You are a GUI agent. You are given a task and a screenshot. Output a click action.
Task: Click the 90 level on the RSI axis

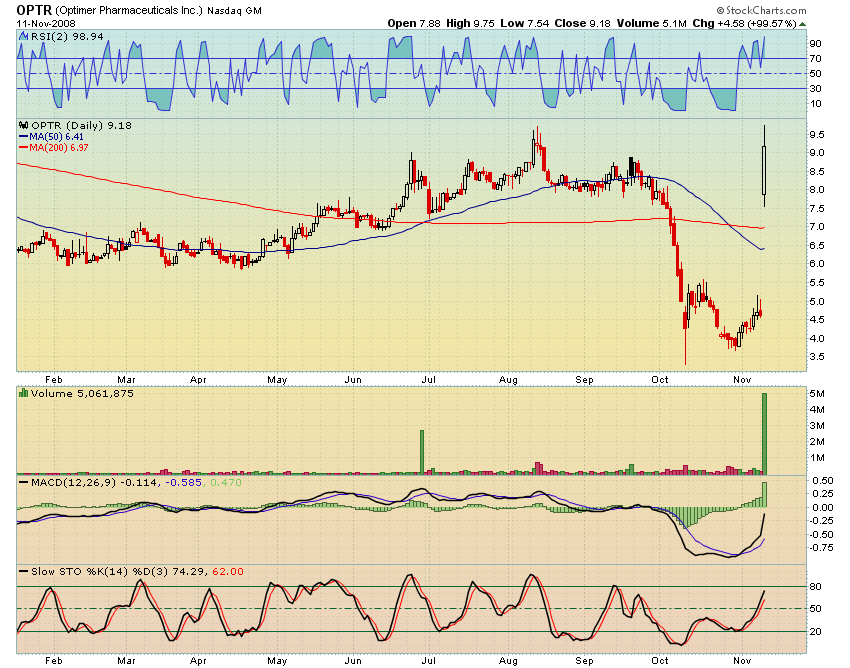click(x=815, y=43)
